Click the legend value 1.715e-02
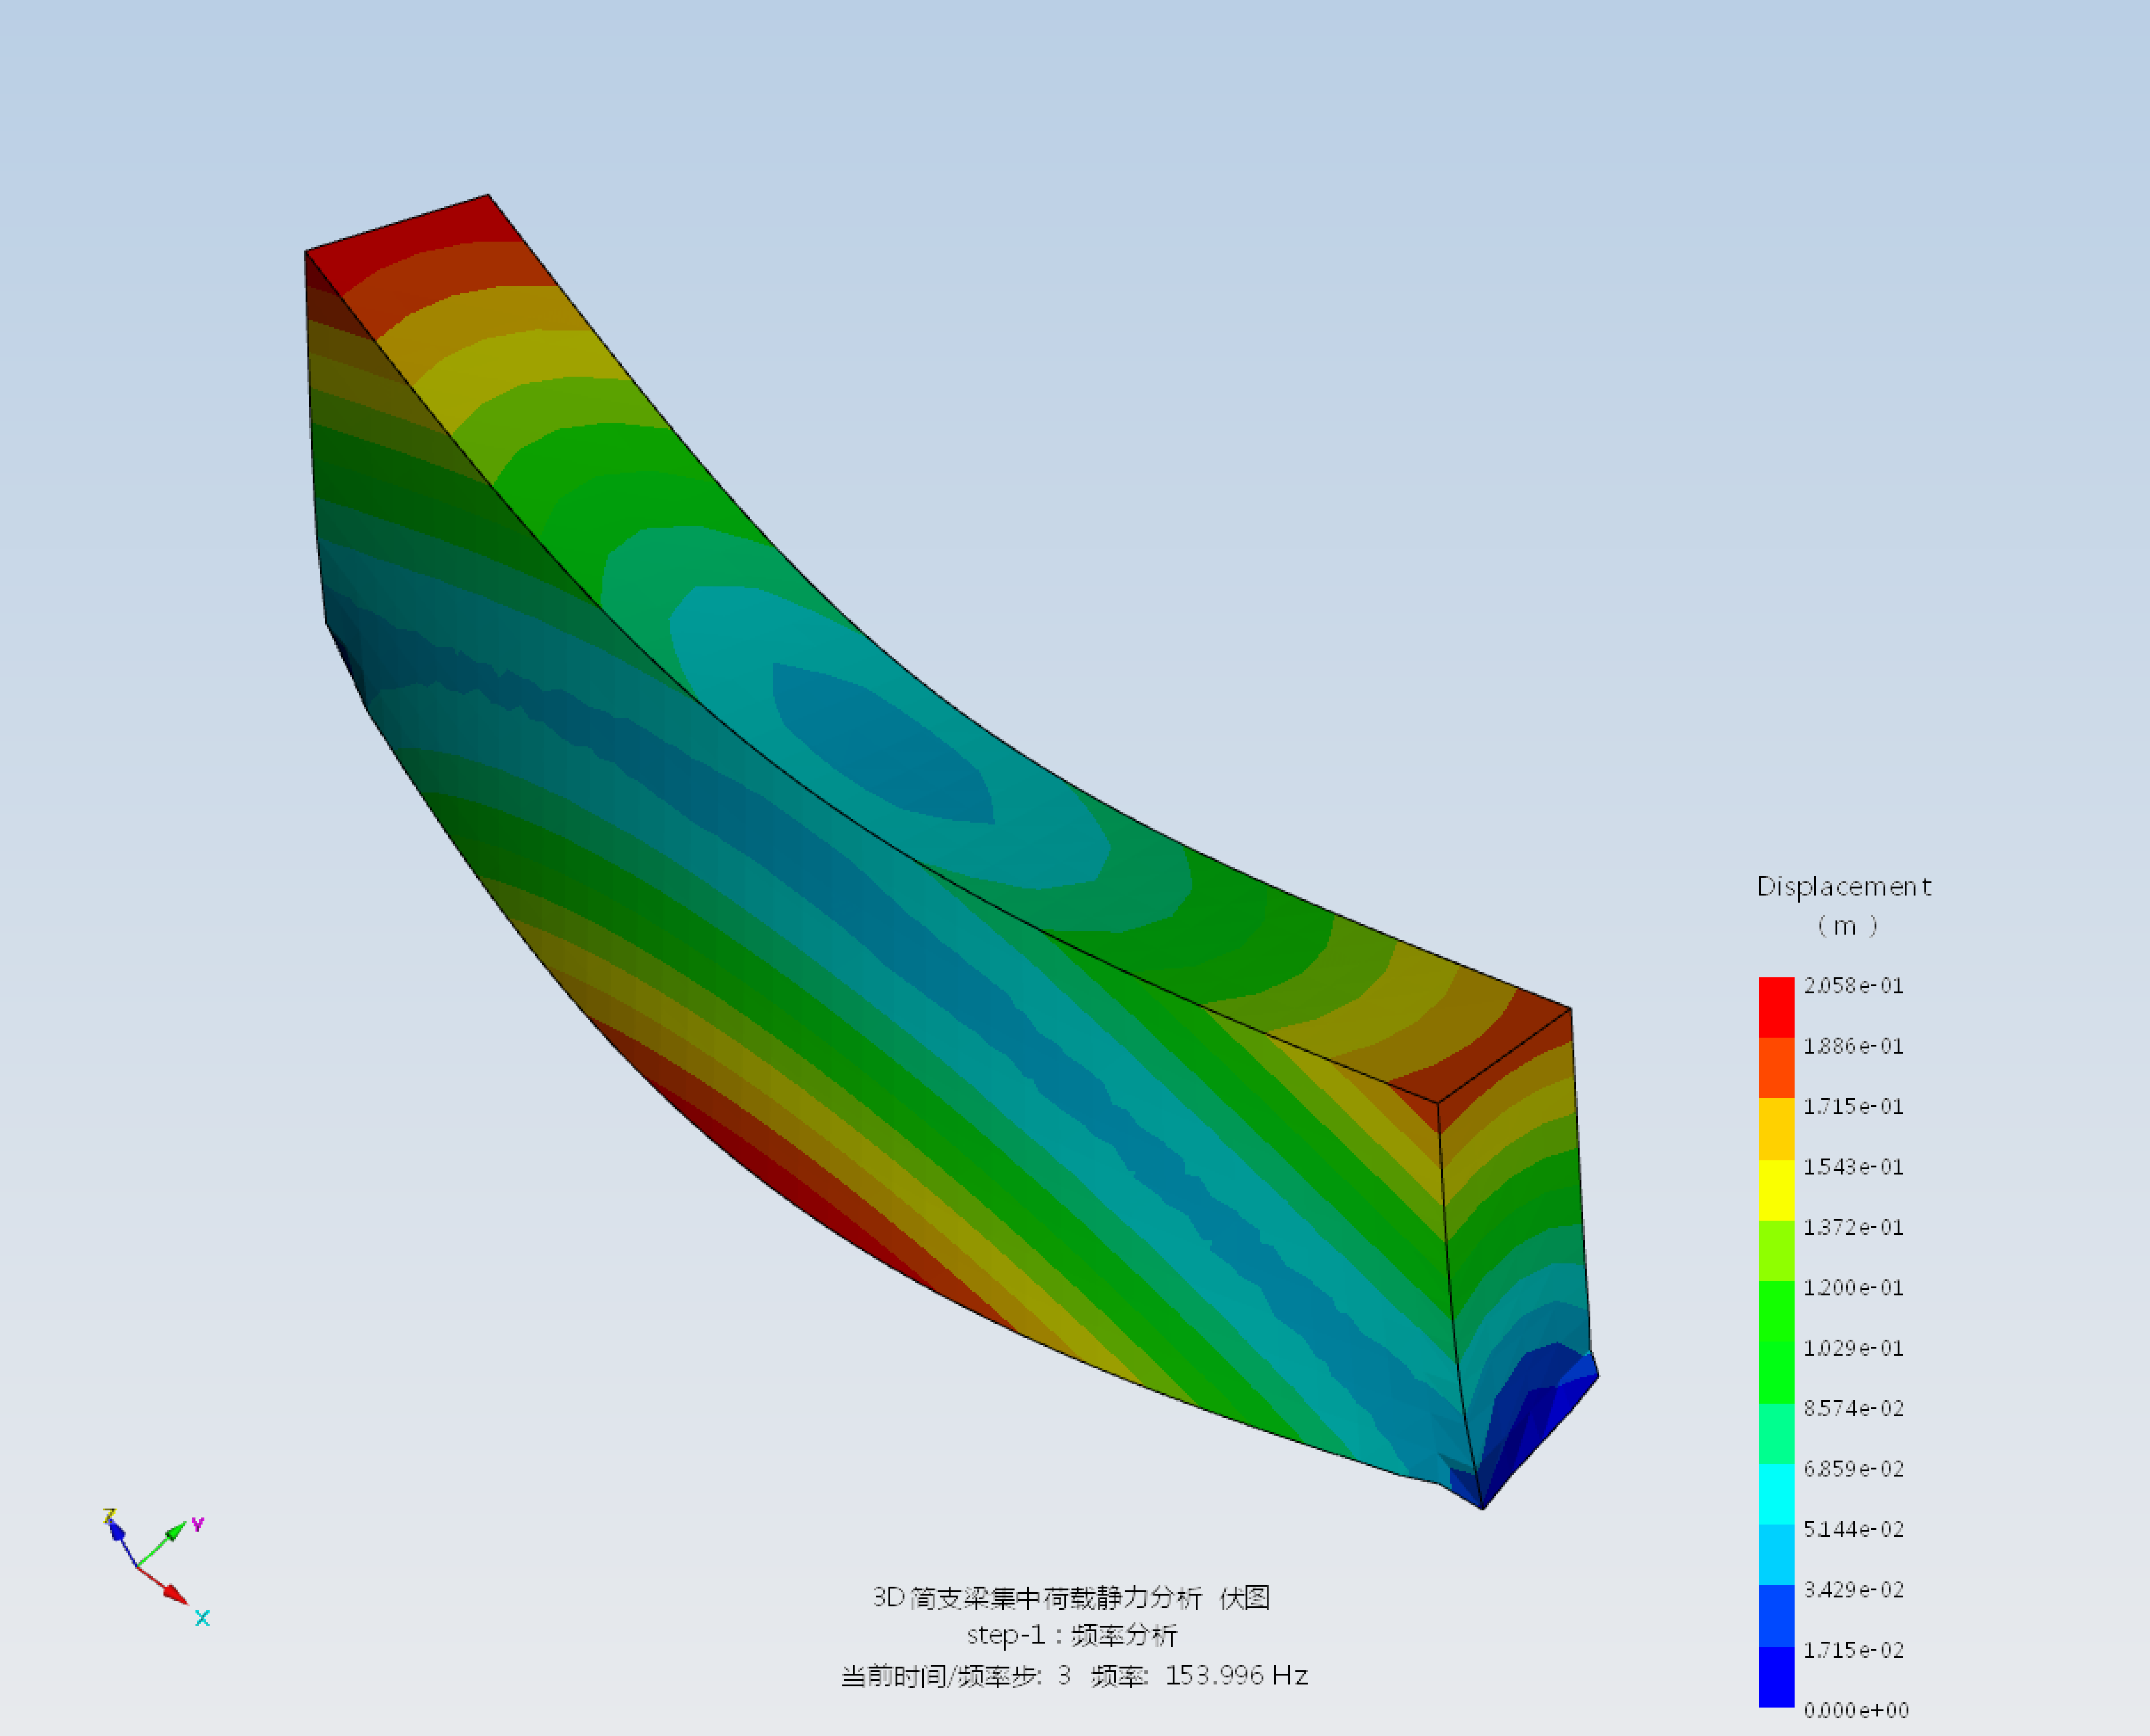 coord(1853,1650)
